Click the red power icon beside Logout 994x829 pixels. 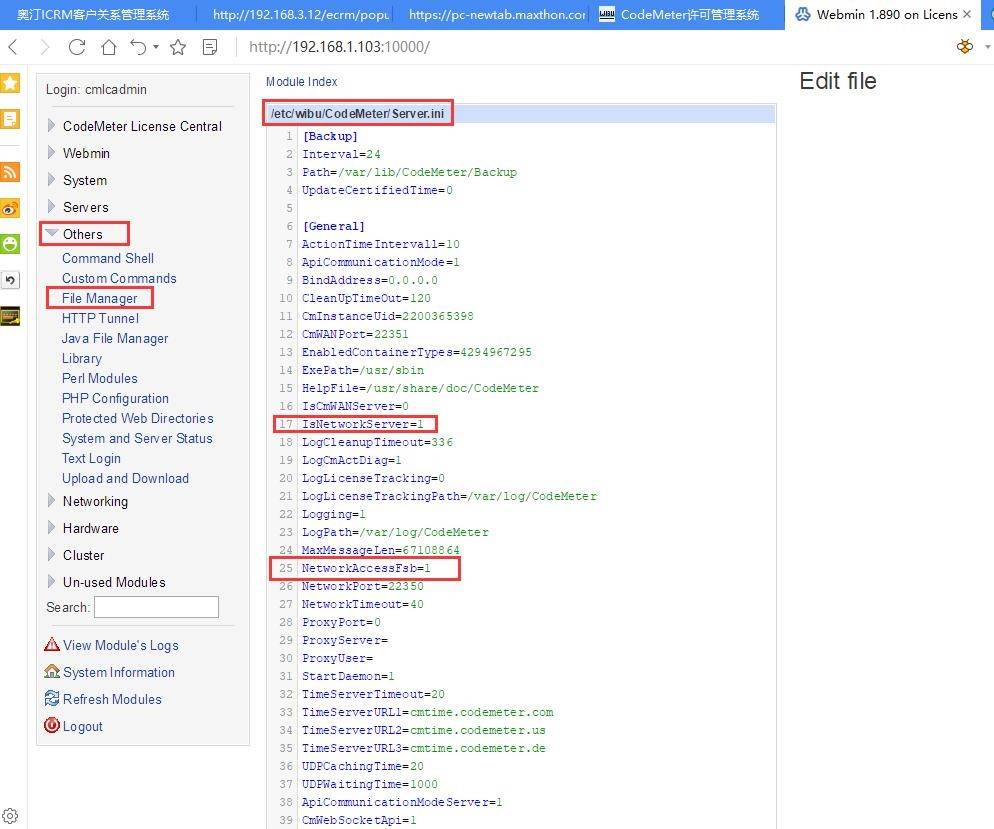coord(52,725)
